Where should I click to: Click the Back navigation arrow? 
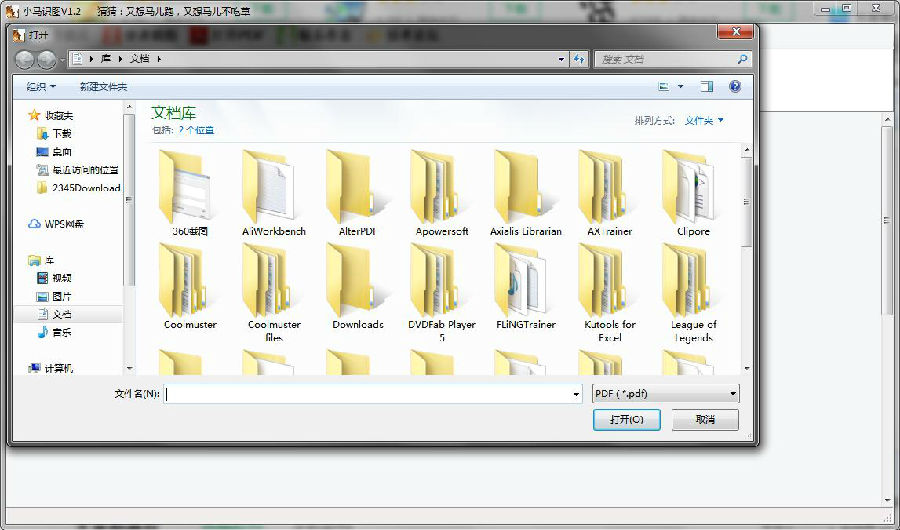(x=25, y=60)
